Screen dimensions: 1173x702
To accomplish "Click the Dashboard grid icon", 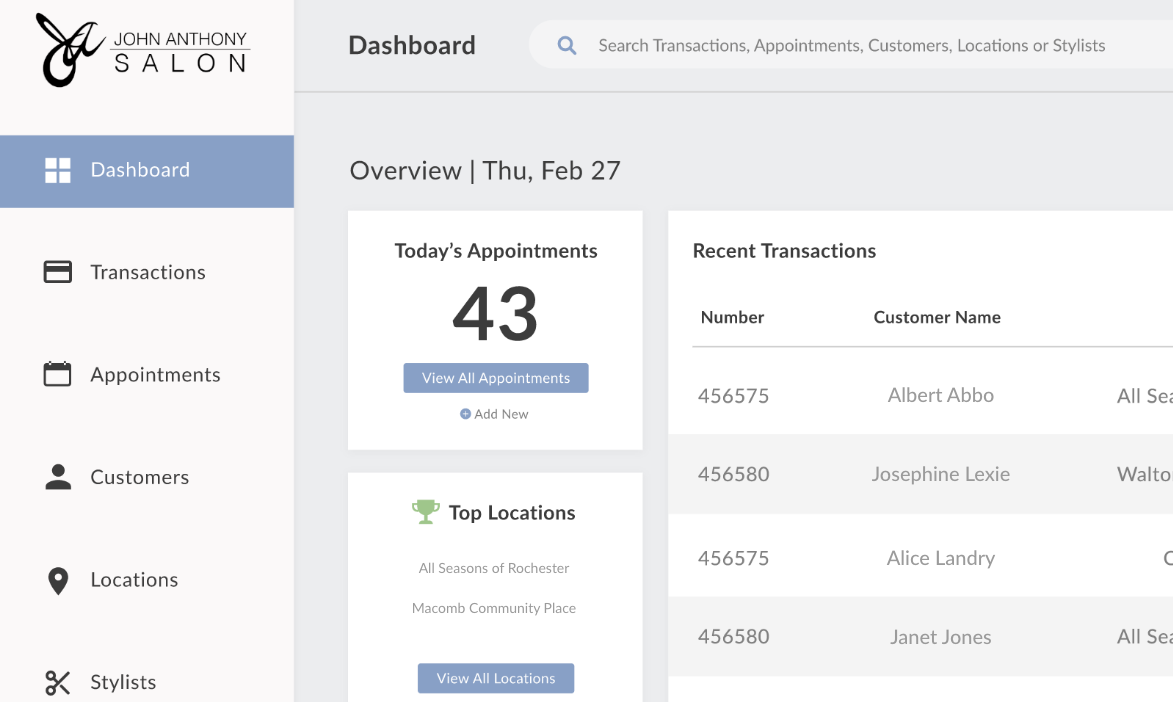I will [58, 170].
